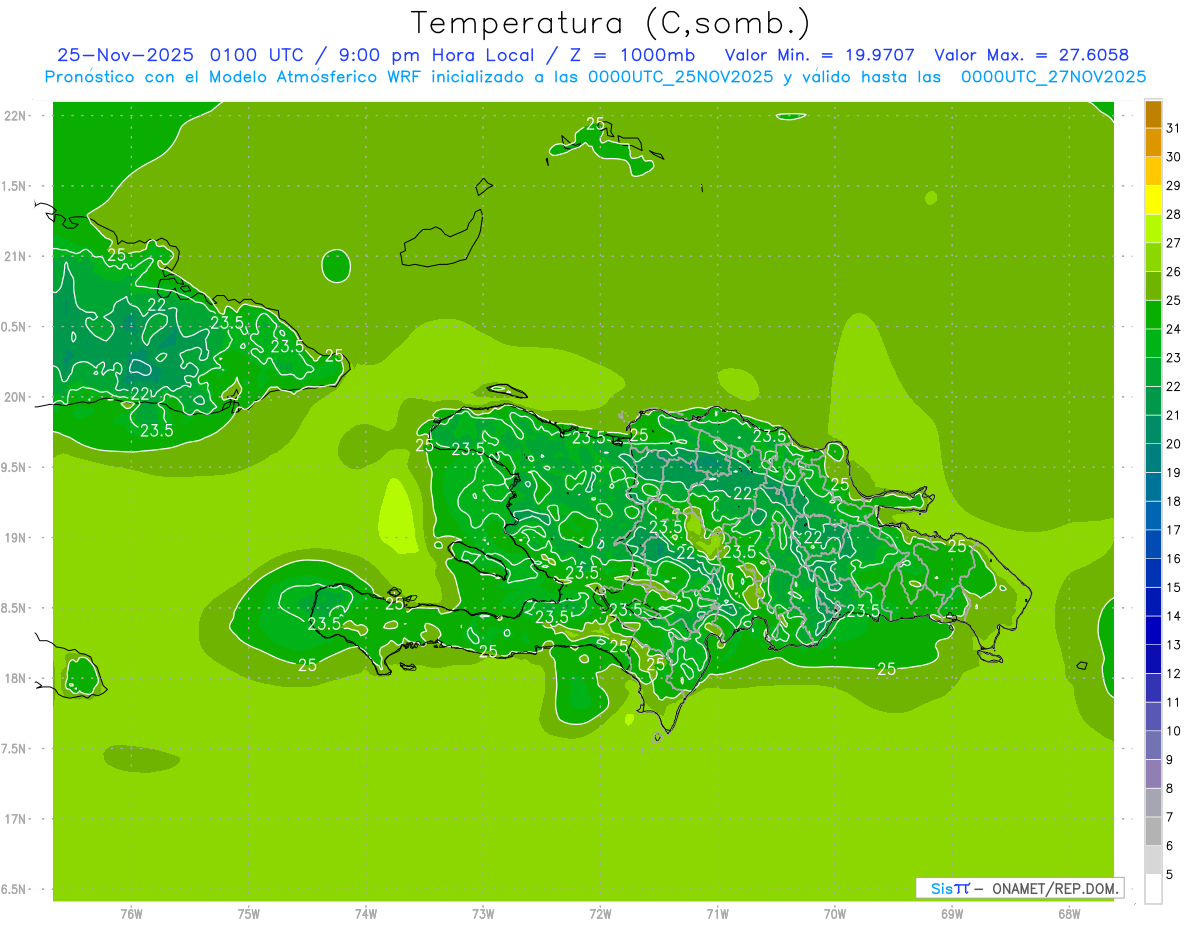Image resolution: width=1200 pixels, height=927 pixels.
Task: Select the 'Valor Min. = 19.9707' readout
Action: coord(819,56)
